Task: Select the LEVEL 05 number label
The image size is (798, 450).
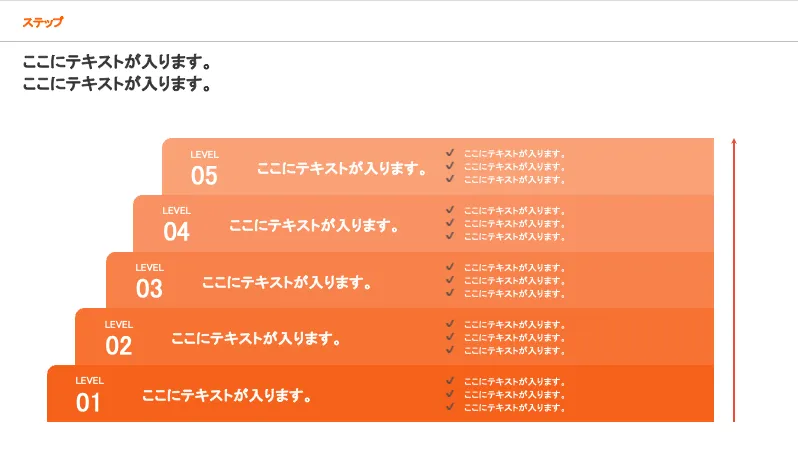Action: 204,176
